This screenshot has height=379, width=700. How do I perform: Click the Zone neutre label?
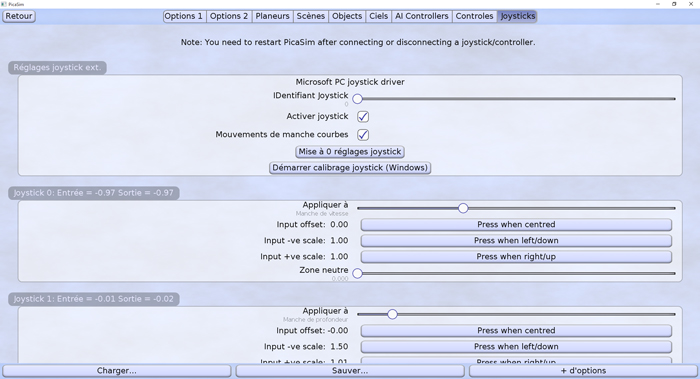pos(324,270)
